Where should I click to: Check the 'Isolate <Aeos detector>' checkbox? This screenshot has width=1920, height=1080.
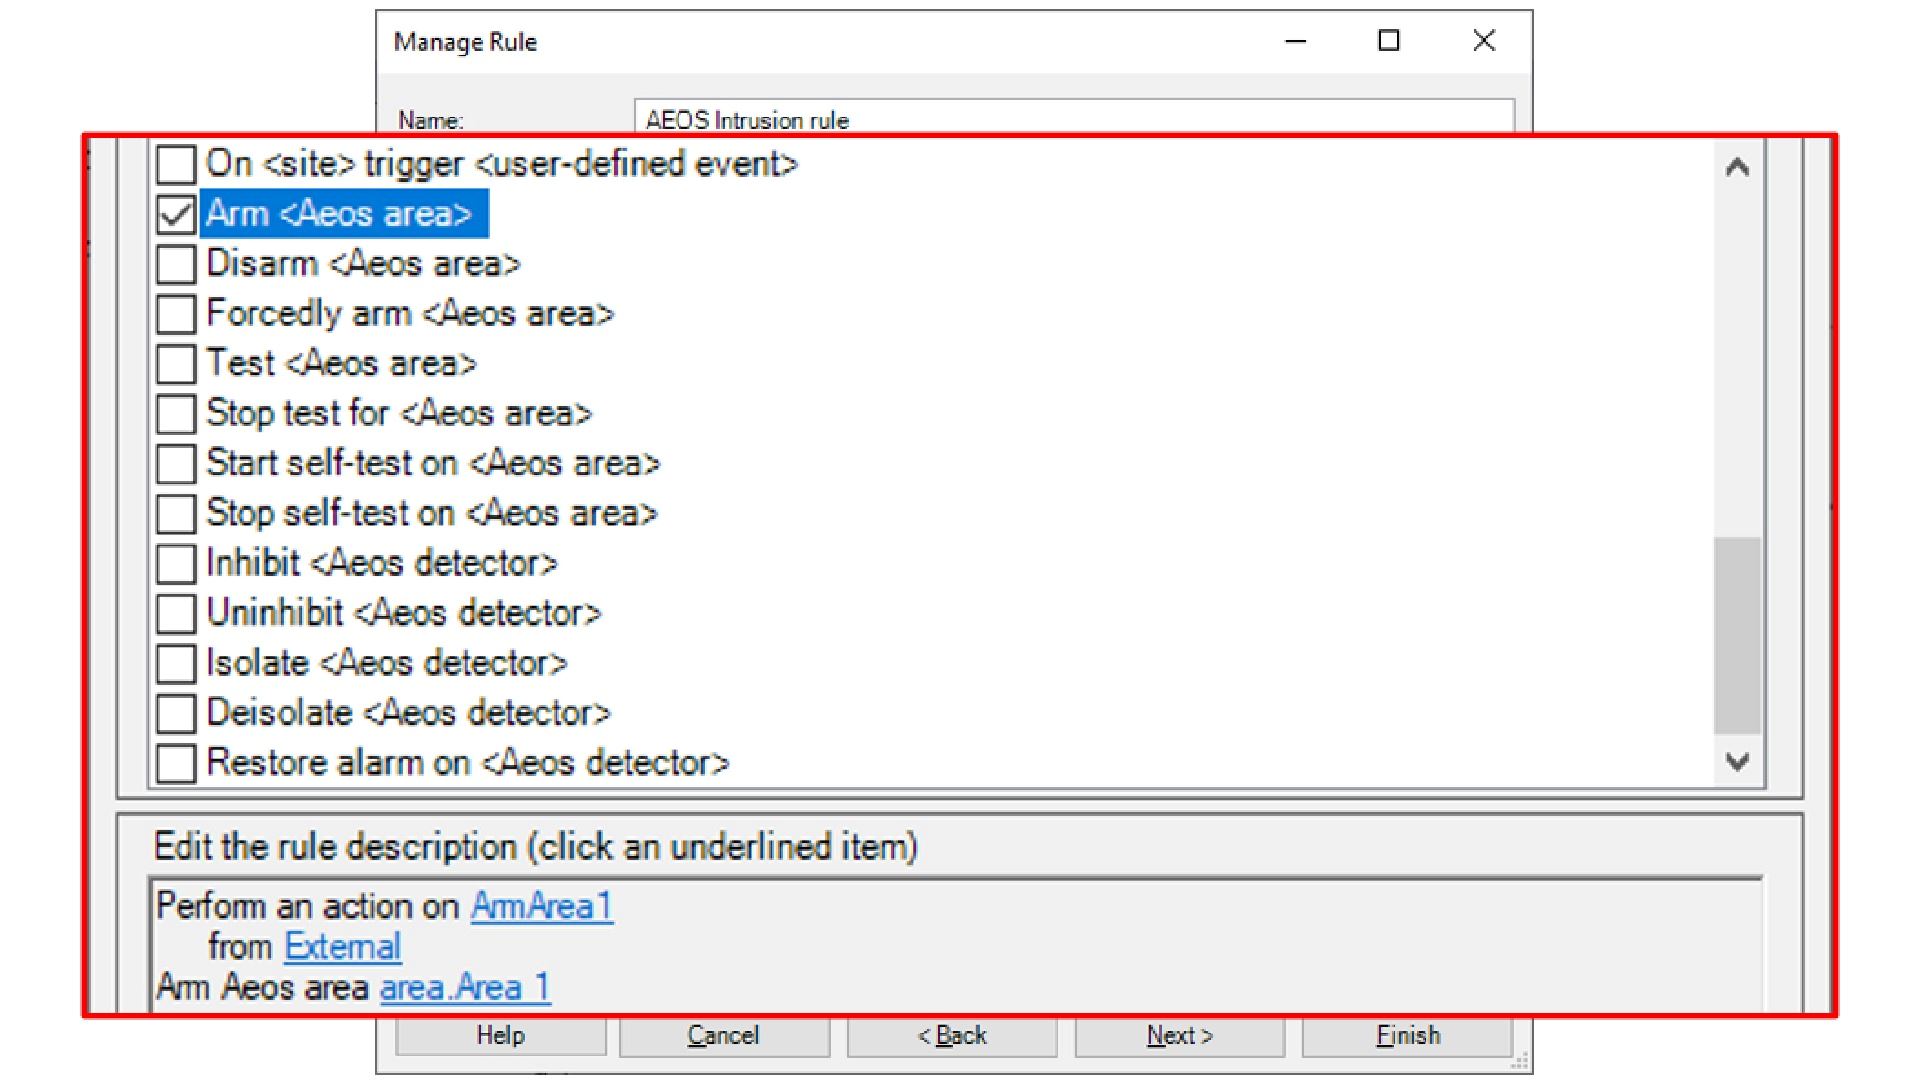[x=176, y=664]
